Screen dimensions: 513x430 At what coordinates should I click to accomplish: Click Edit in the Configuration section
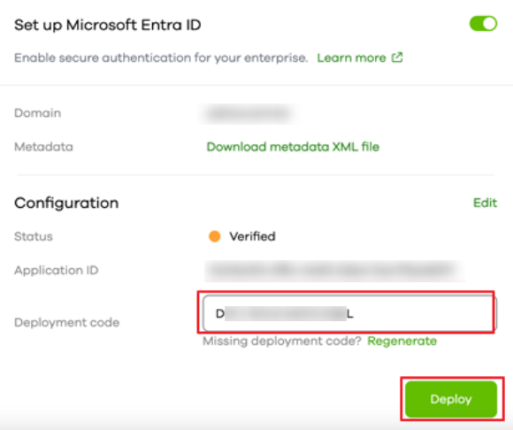coord(485,203)
